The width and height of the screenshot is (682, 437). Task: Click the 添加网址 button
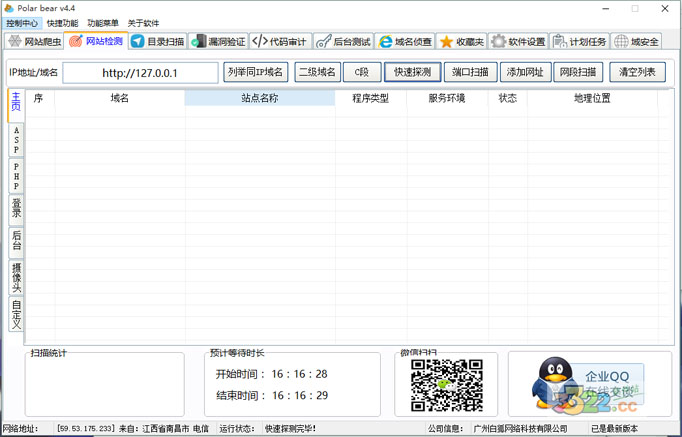pyautogui.click(x=525, y=72)
